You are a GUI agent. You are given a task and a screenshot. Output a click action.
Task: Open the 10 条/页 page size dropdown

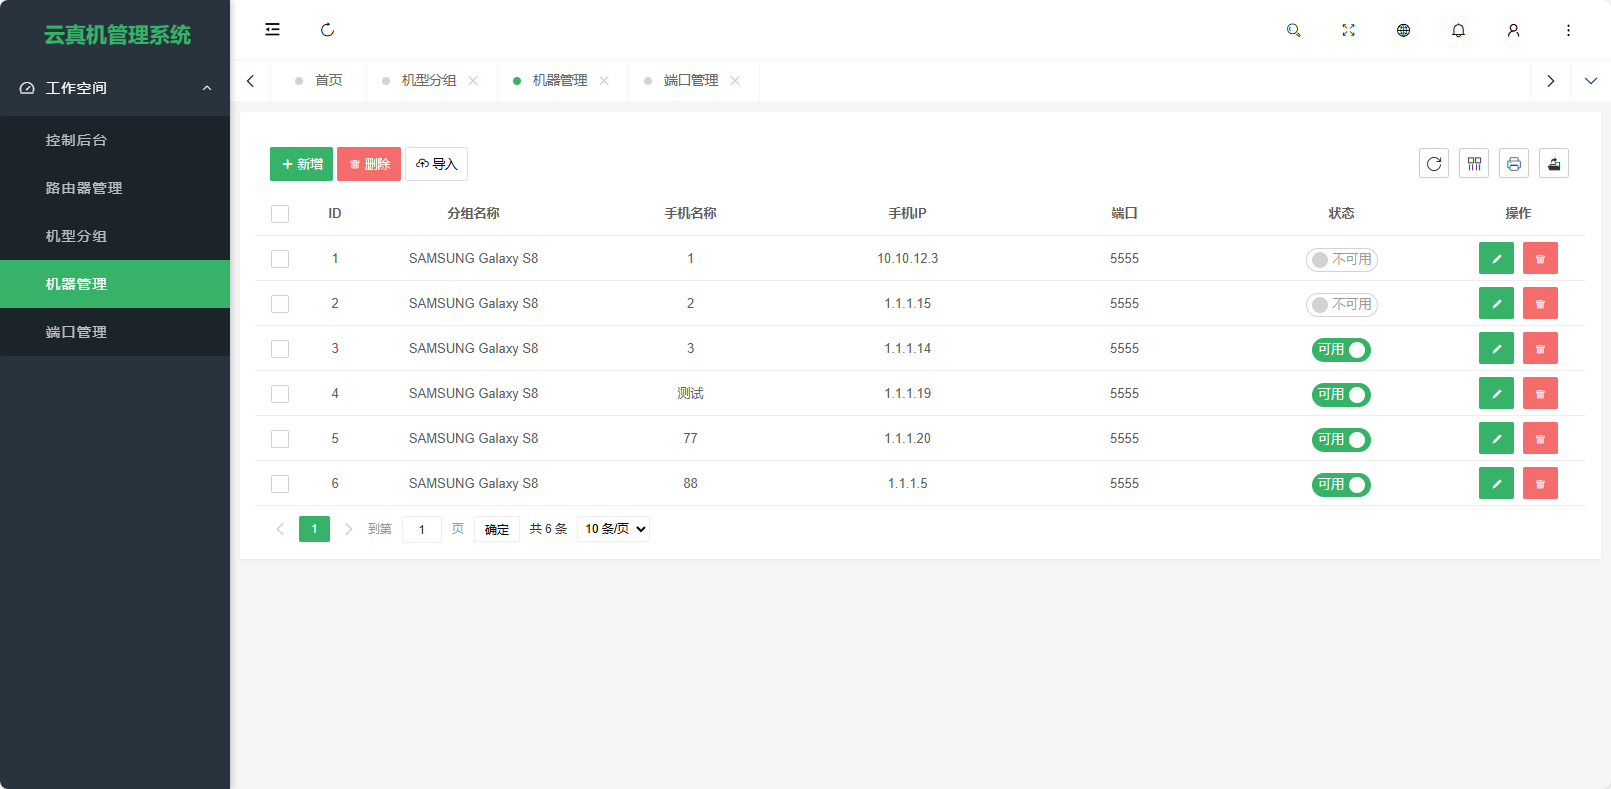(x=613, y=529)
